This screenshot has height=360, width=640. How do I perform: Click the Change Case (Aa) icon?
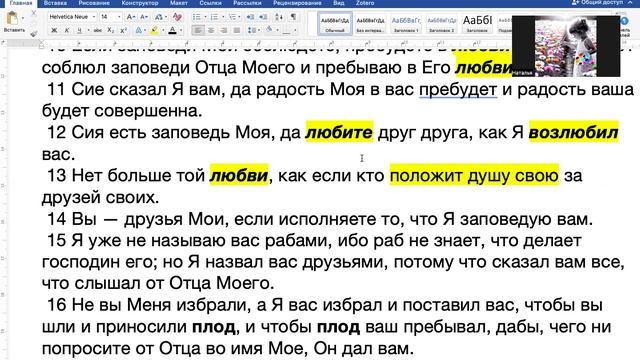tap(159, 17)
